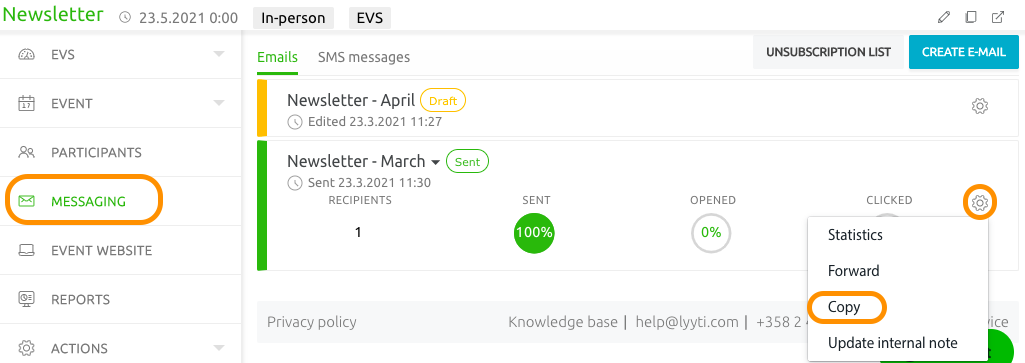Open the Newsletter - March dropdown arrow
This screenshot has height=363, width=1025.
tap(435, 162)
